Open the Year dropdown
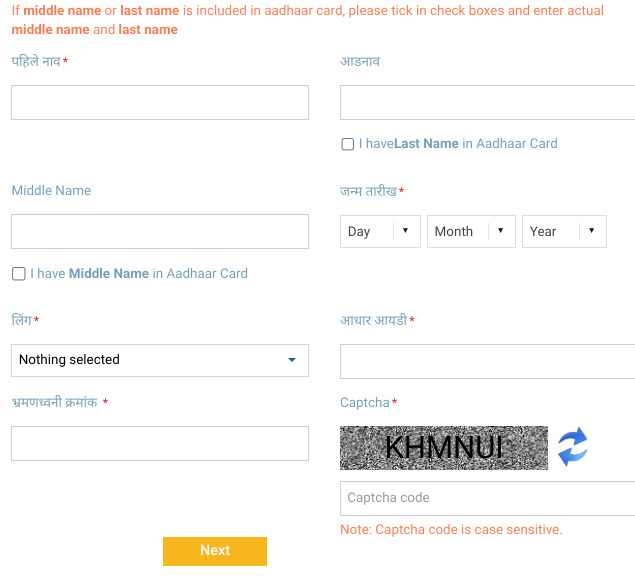 click(x=564, y=231)
